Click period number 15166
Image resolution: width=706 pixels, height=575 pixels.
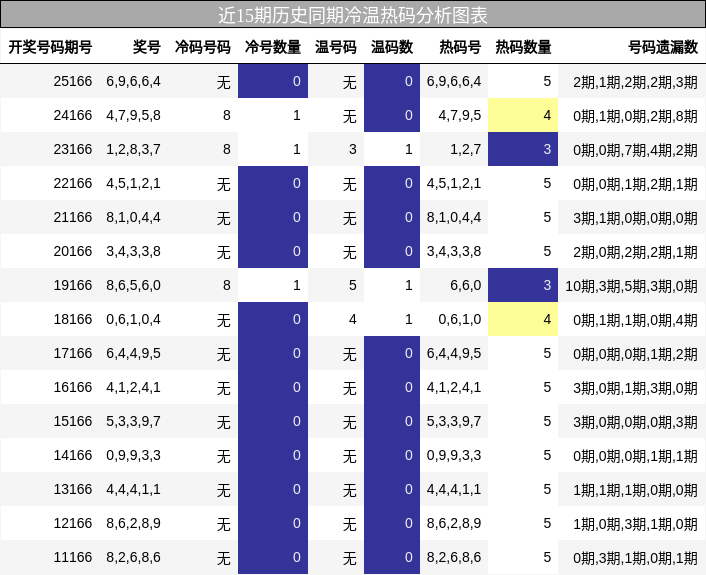click(x=72, y=421)
